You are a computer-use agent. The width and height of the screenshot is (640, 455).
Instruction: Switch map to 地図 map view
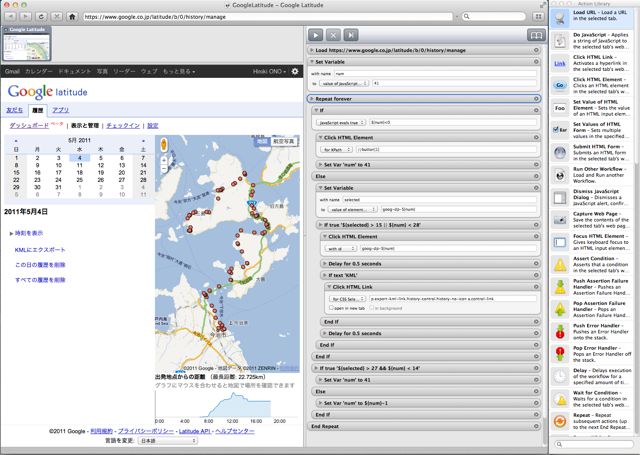[262, 141]
